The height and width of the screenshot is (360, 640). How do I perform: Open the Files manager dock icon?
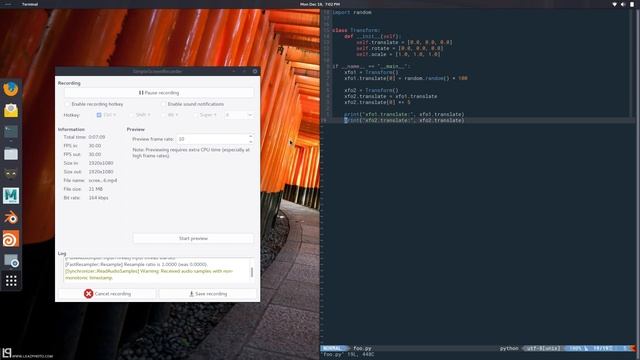[x=11, y=153]
